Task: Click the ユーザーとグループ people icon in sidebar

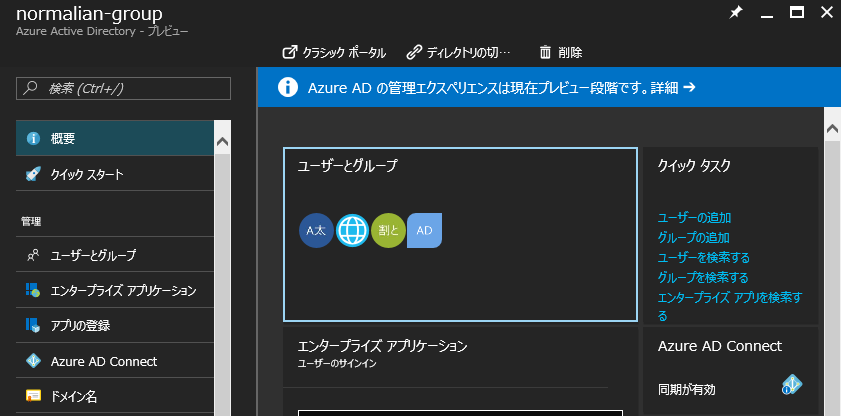Action: pyautogui.click(x=33, y=255)
